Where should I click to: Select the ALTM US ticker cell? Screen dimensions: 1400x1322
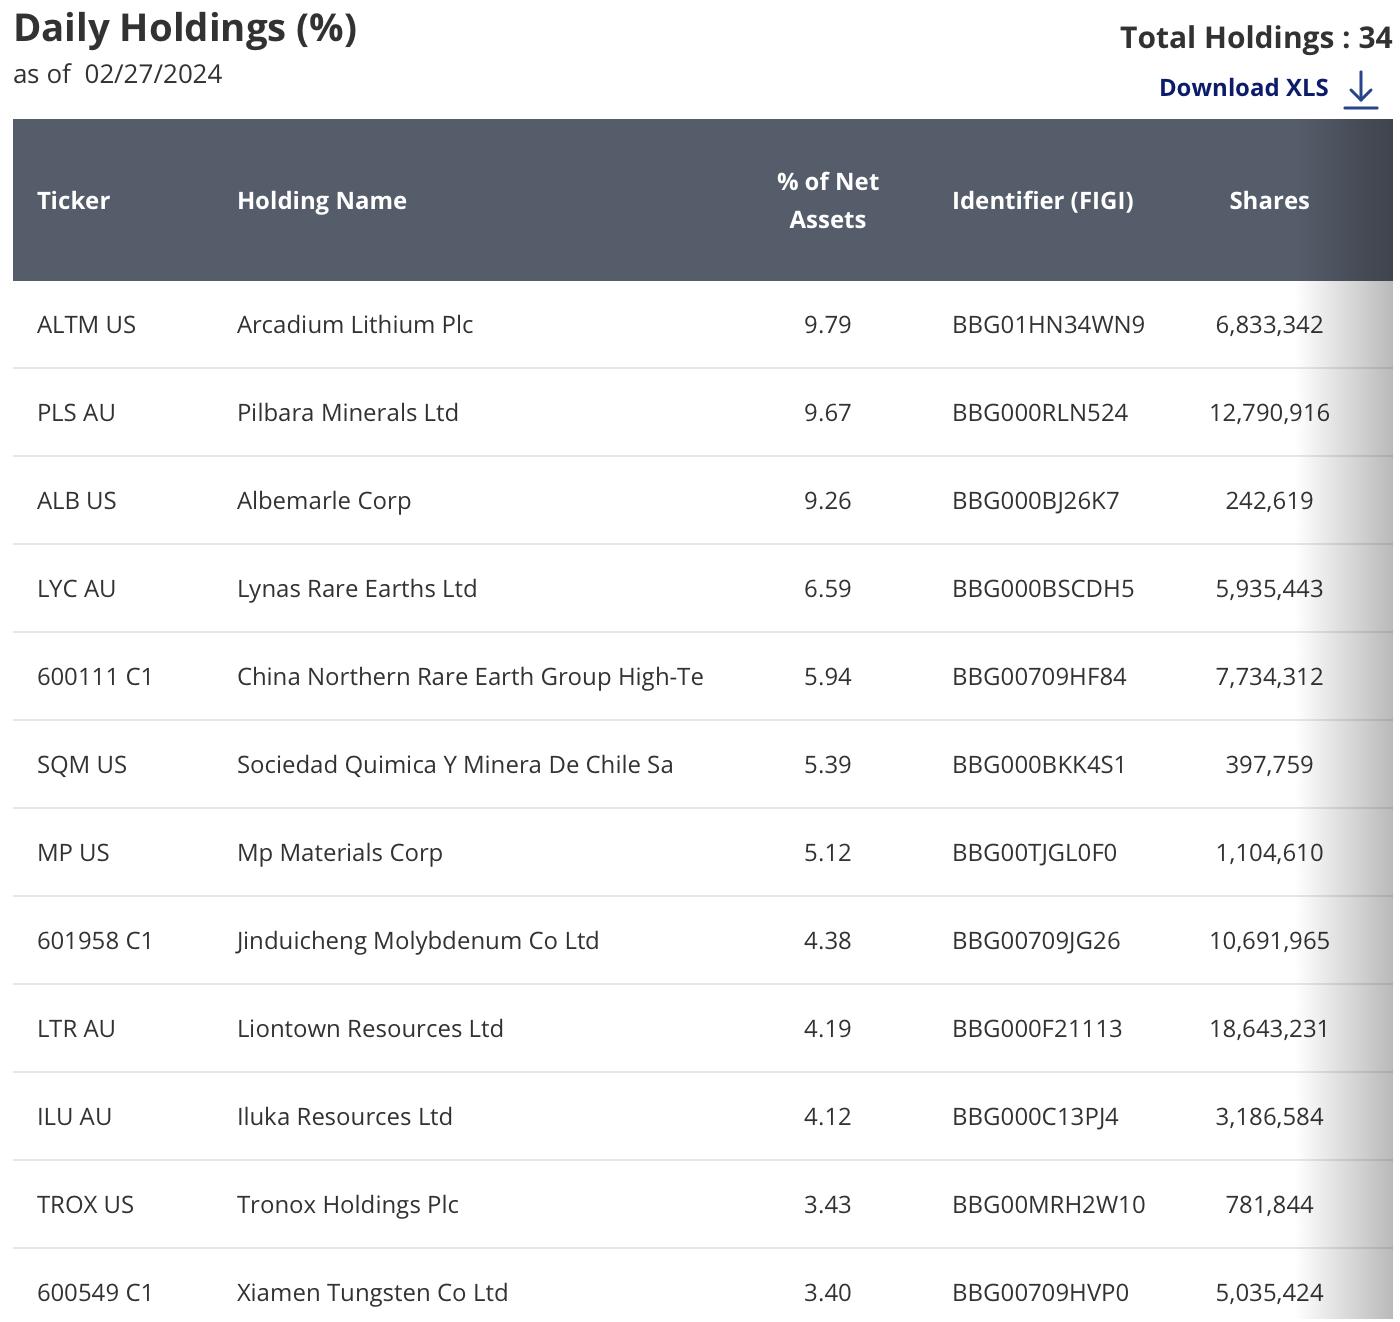tap(86, 324)
